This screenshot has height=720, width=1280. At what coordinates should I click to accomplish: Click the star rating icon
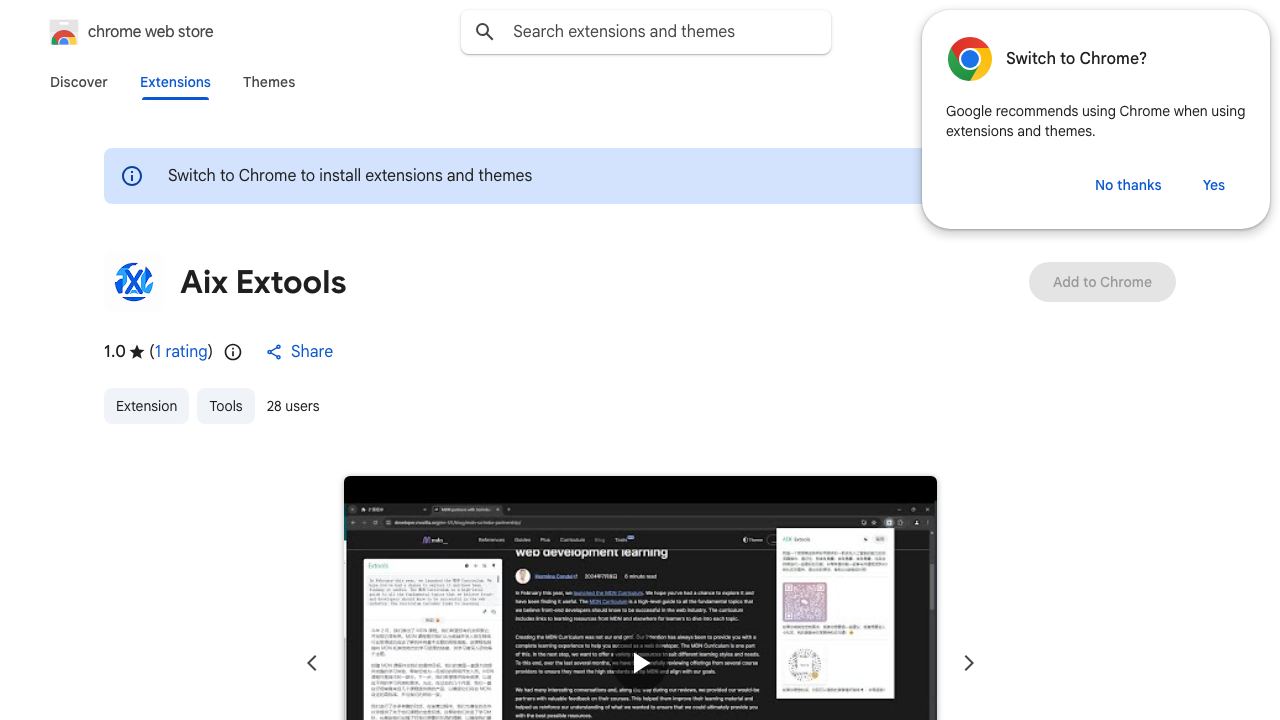(137, 352)
